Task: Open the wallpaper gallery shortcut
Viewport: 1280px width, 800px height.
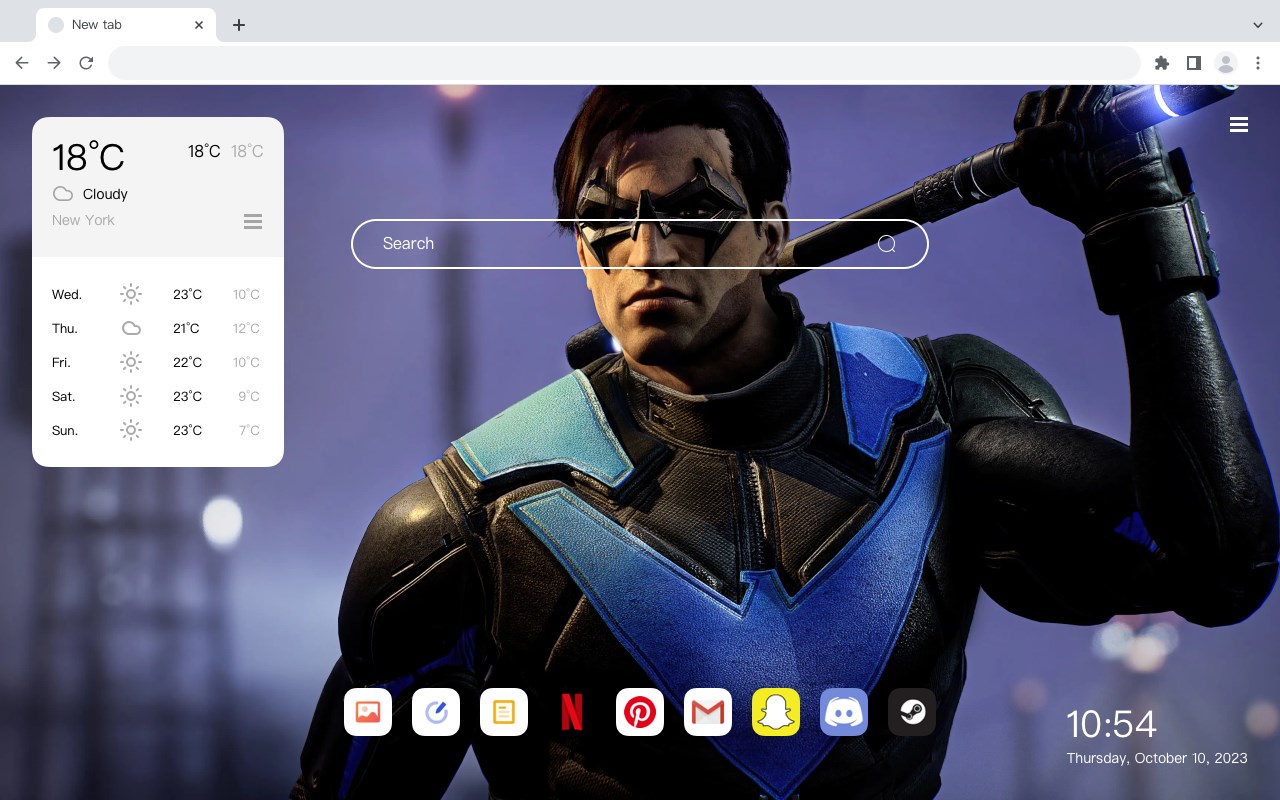Action: 368,712
